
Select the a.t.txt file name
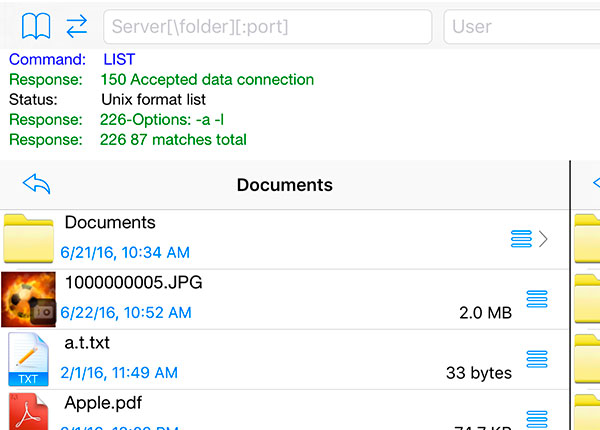click(87, 343)
